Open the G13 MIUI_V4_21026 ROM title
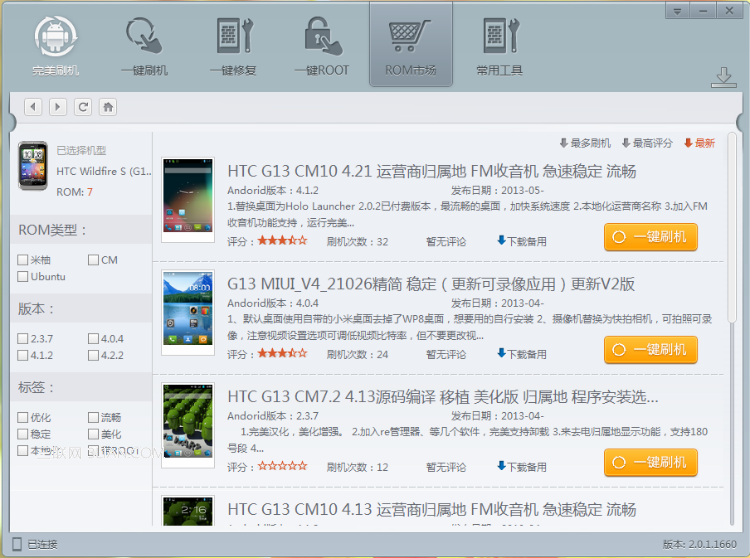 431,284
